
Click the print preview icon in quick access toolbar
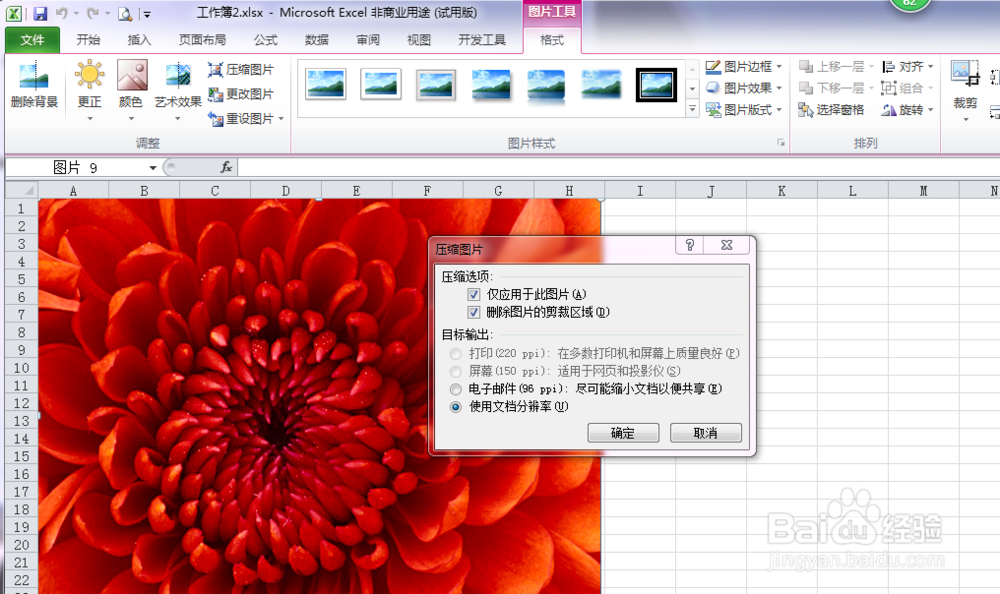pyautogui.click(x=125, y=13)
